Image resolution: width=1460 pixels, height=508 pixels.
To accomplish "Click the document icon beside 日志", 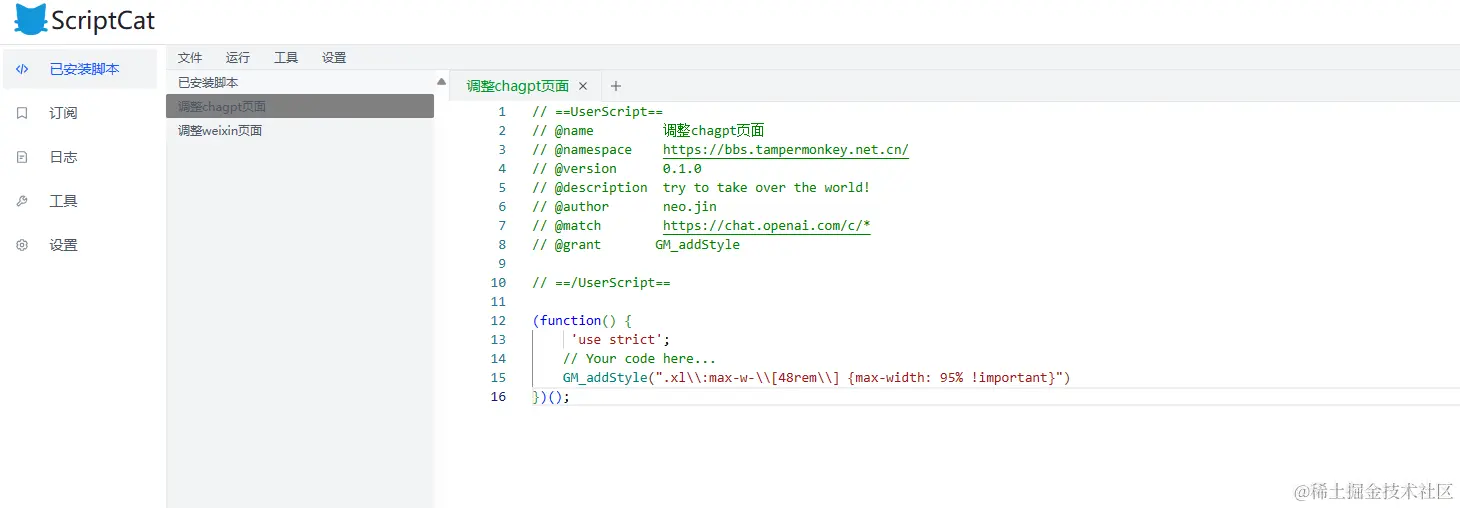I will [22, 157].
